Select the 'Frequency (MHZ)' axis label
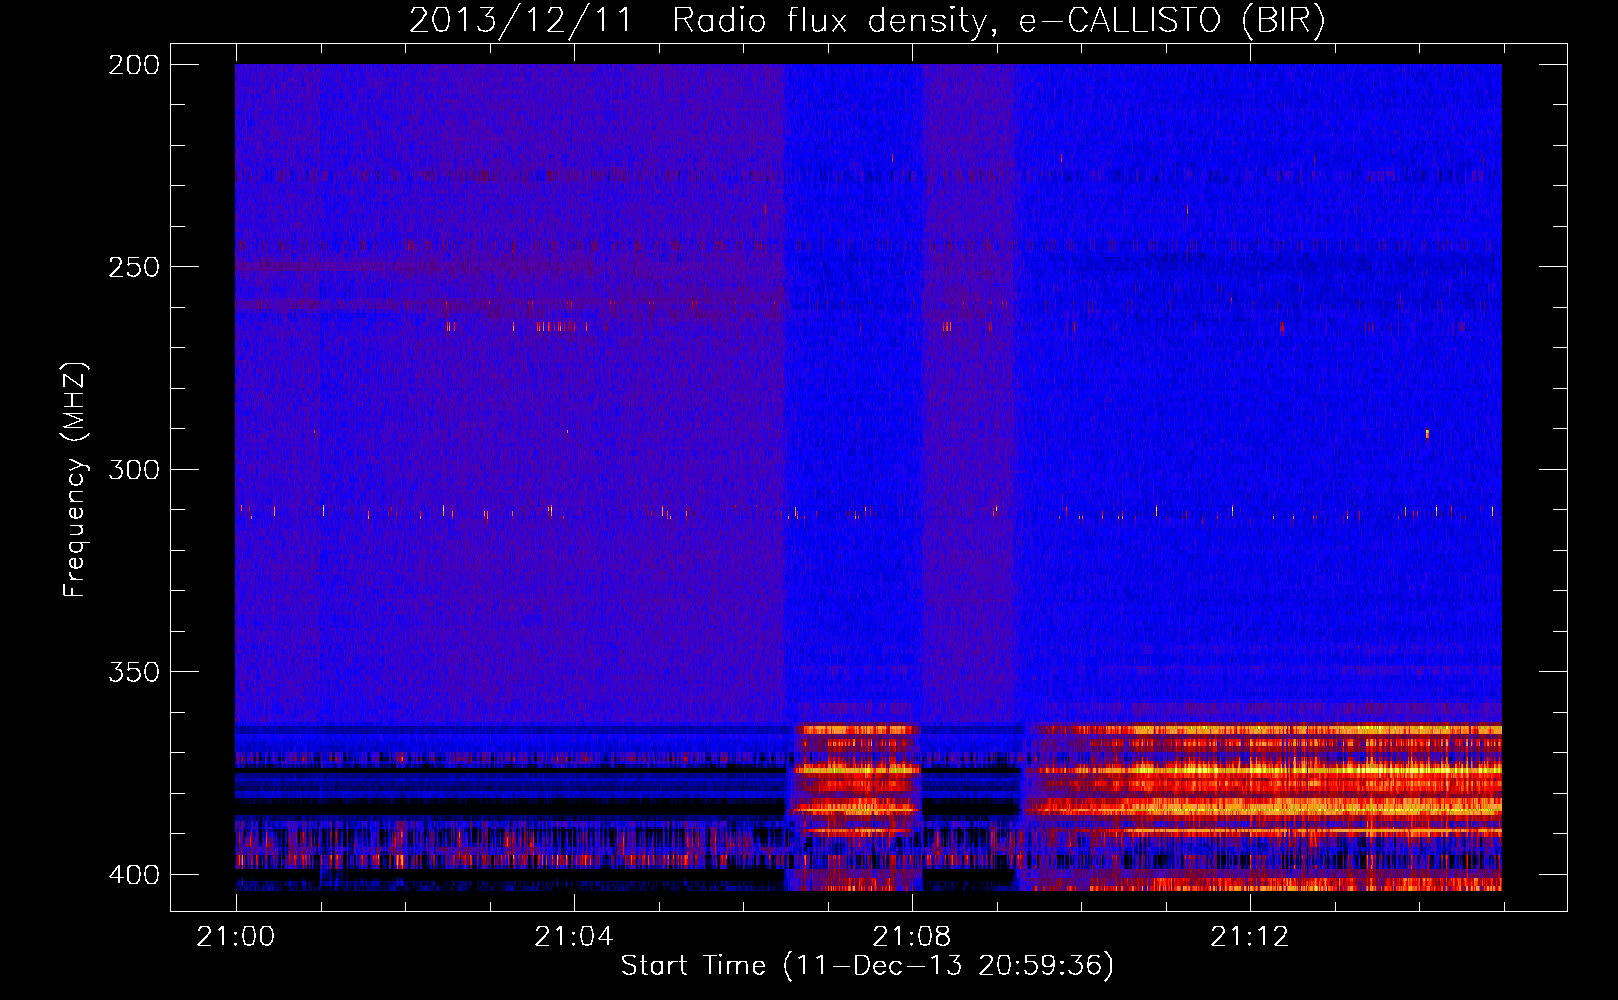The width and height of the screenshot is (1618, 1000). 75,479
